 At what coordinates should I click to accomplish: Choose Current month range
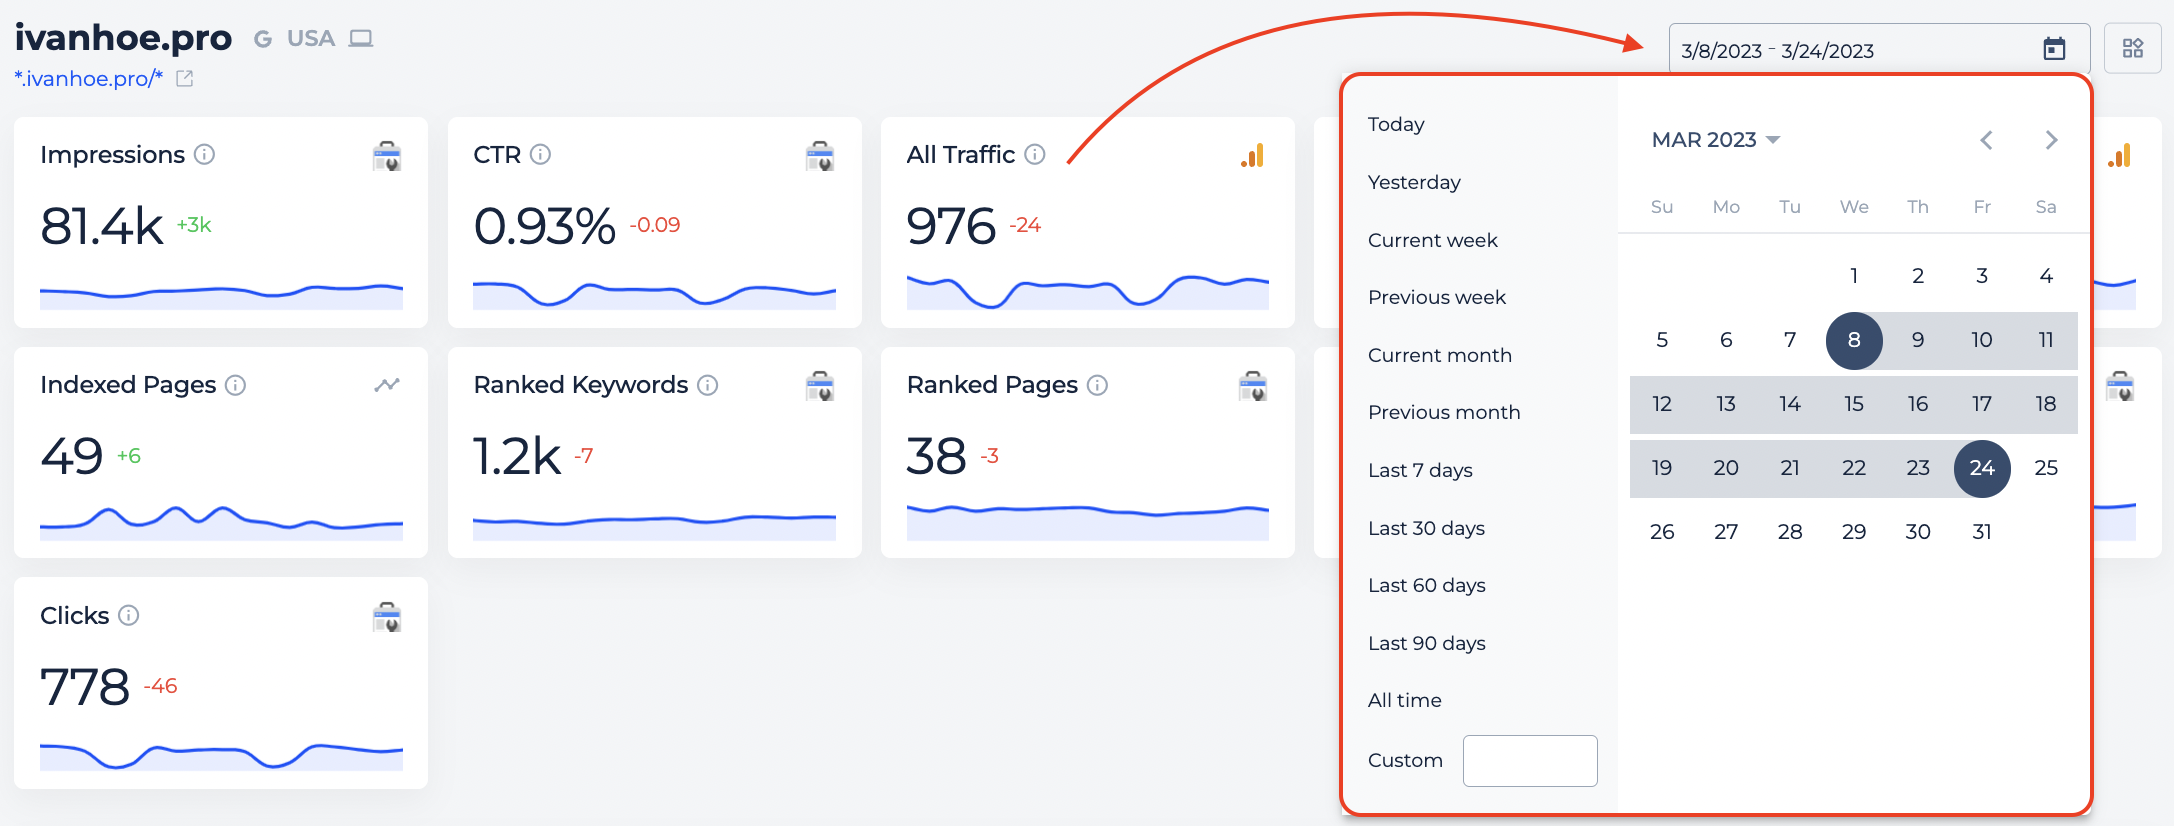(x=1440, y=355)
